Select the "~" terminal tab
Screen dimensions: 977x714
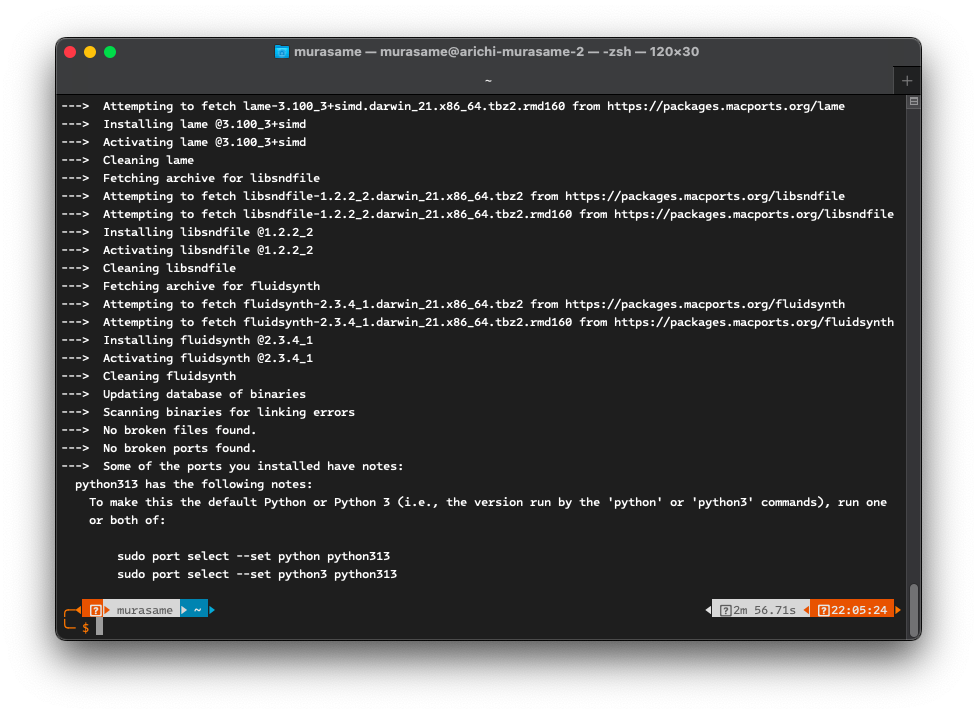(x=487, y=80)
